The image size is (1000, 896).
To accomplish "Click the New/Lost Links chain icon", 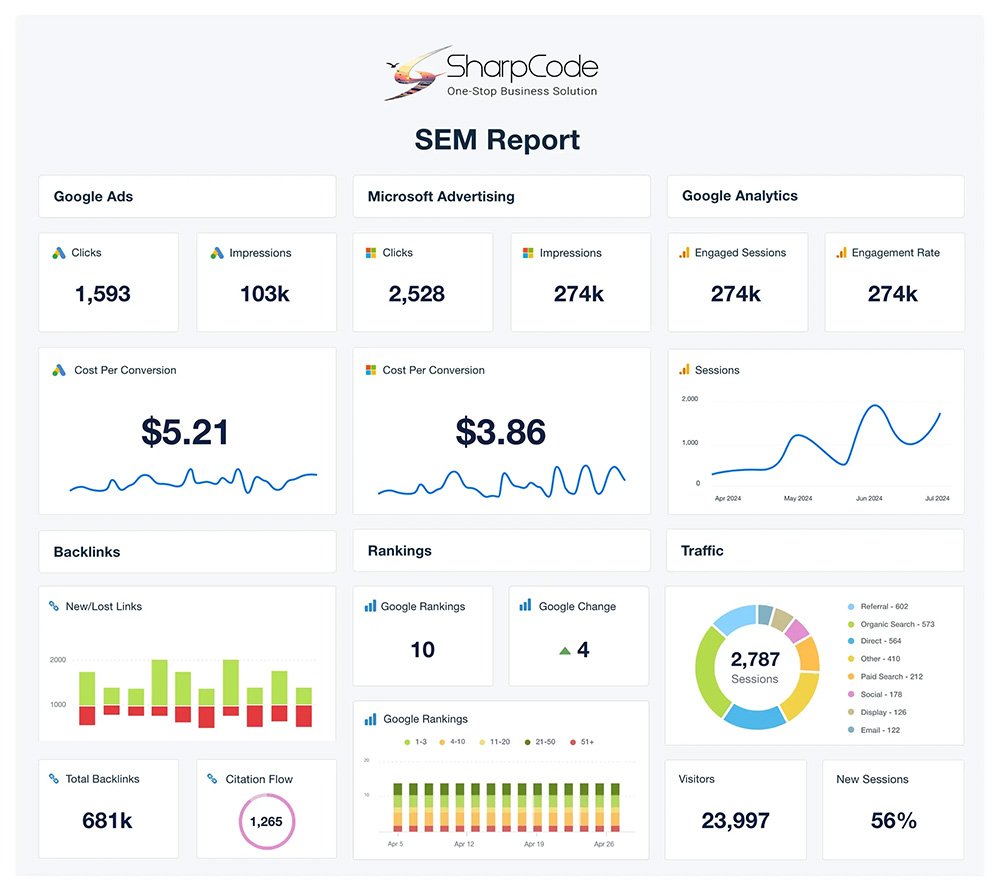I will (x=54, y=606).
